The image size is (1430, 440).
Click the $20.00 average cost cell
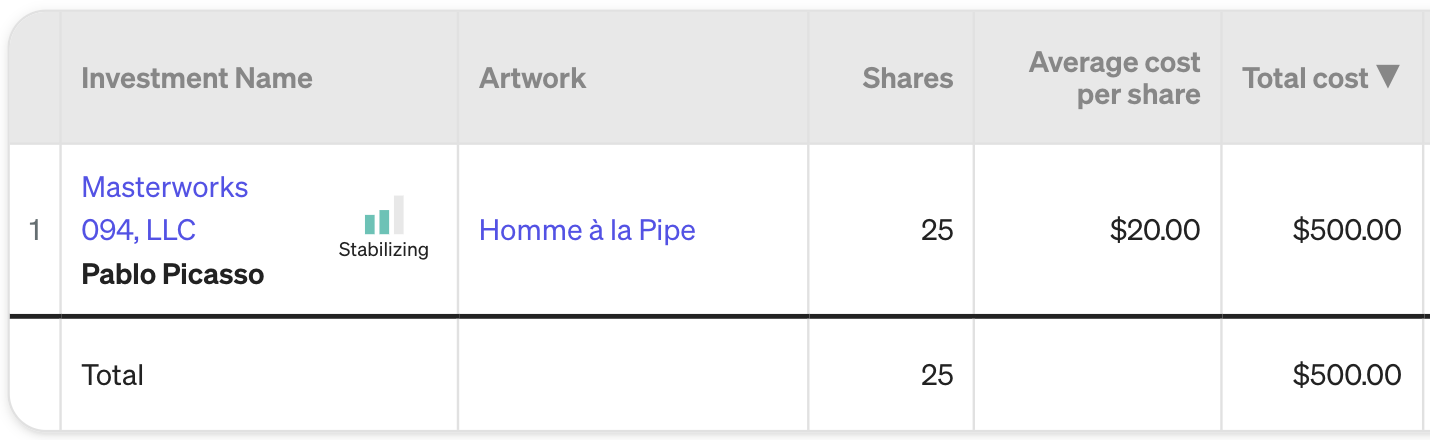(1155, 230)
